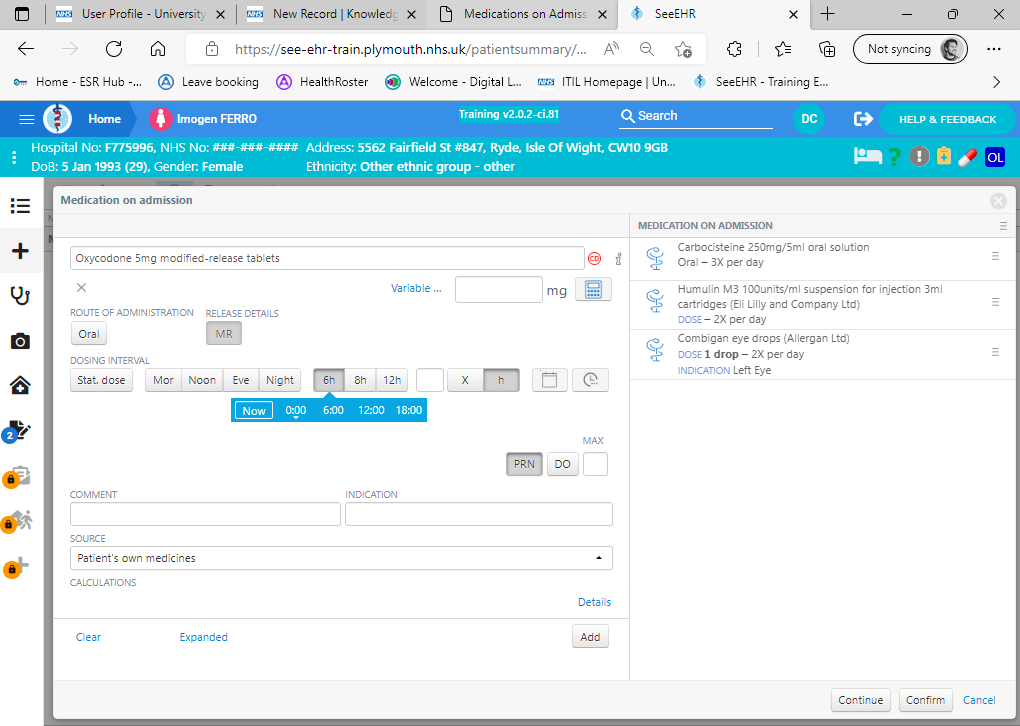Click the Cancel link
The height and width of the screenshot is (726, 1020).
tap(979, 700)
